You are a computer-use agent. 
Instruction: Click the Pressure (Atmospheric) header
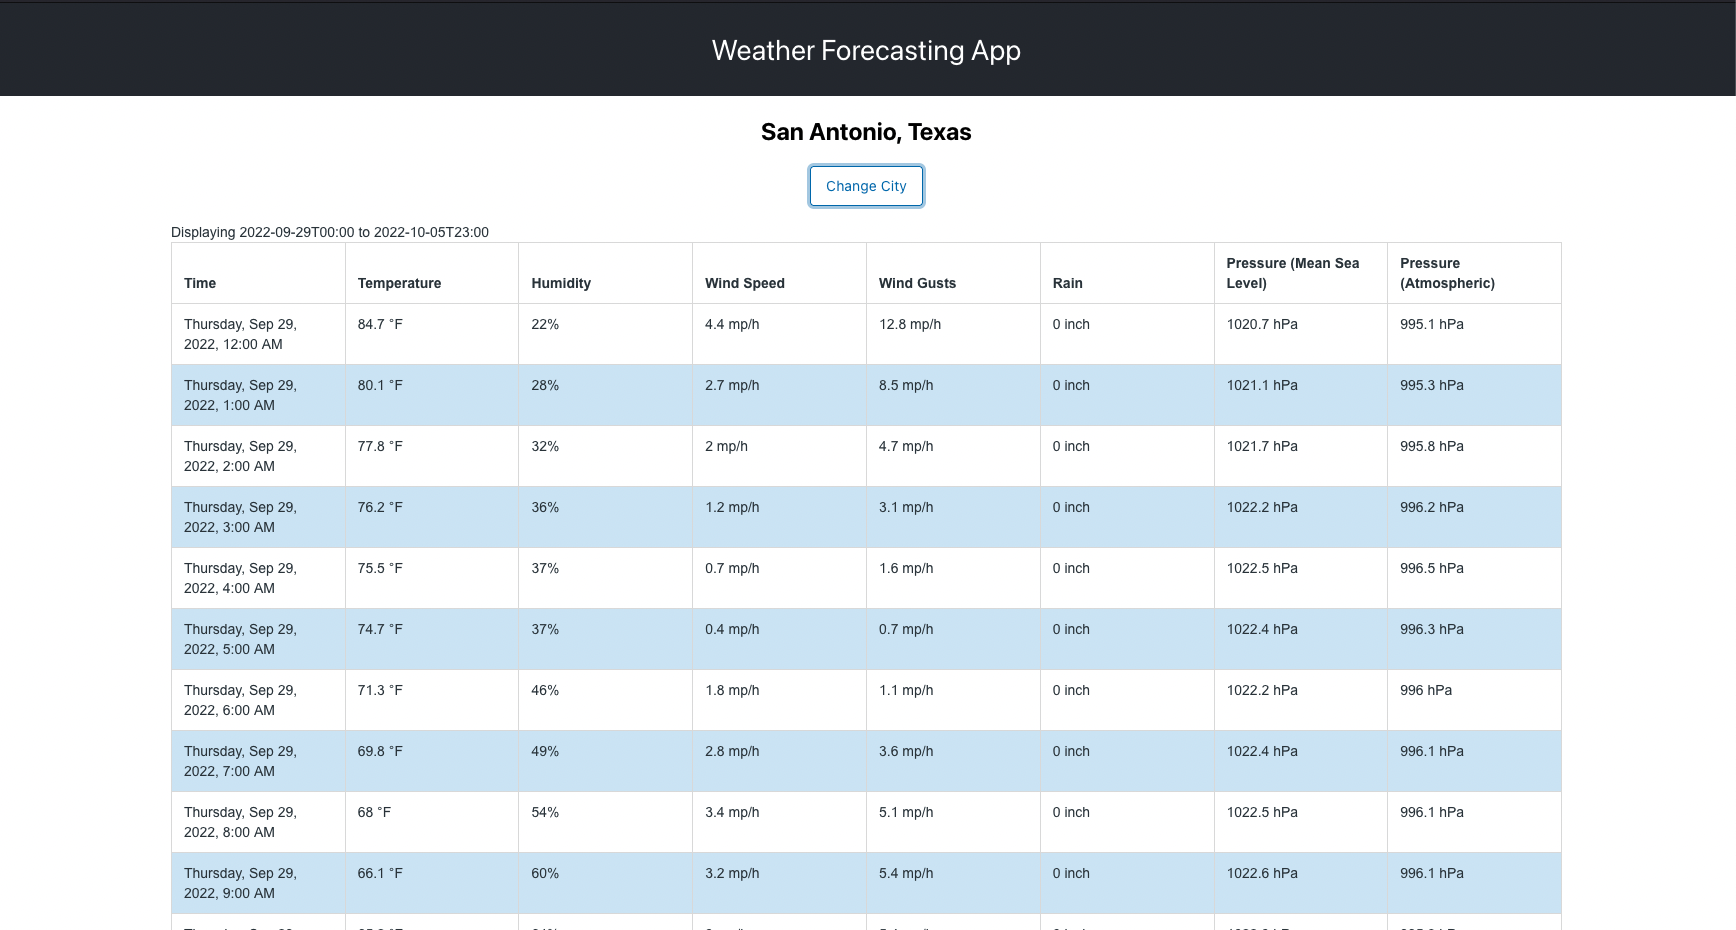pyautogui.click(x=1447, y=273)
